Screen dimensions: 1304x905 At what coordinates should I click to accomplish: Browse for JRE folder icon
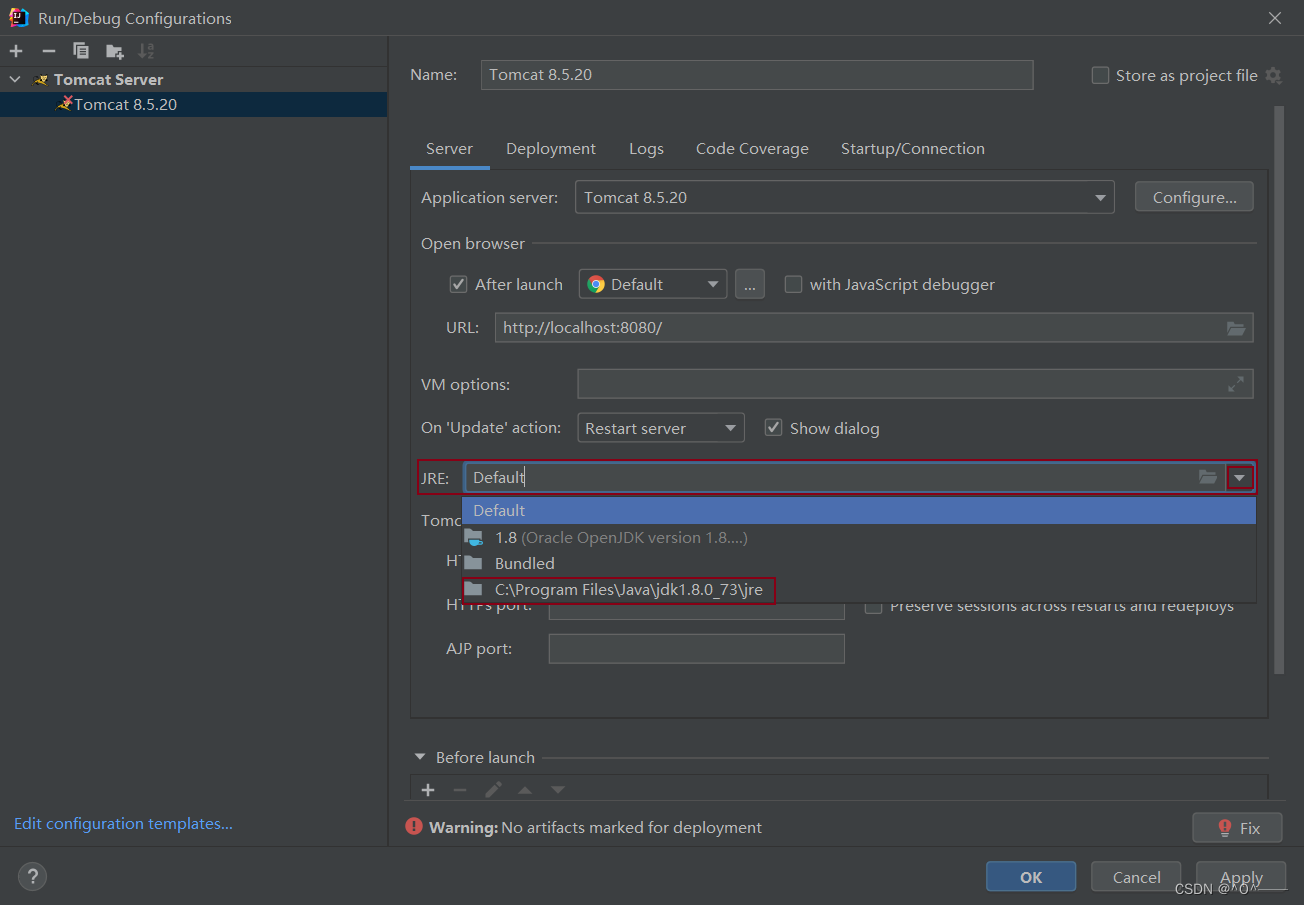(1208, 477)
